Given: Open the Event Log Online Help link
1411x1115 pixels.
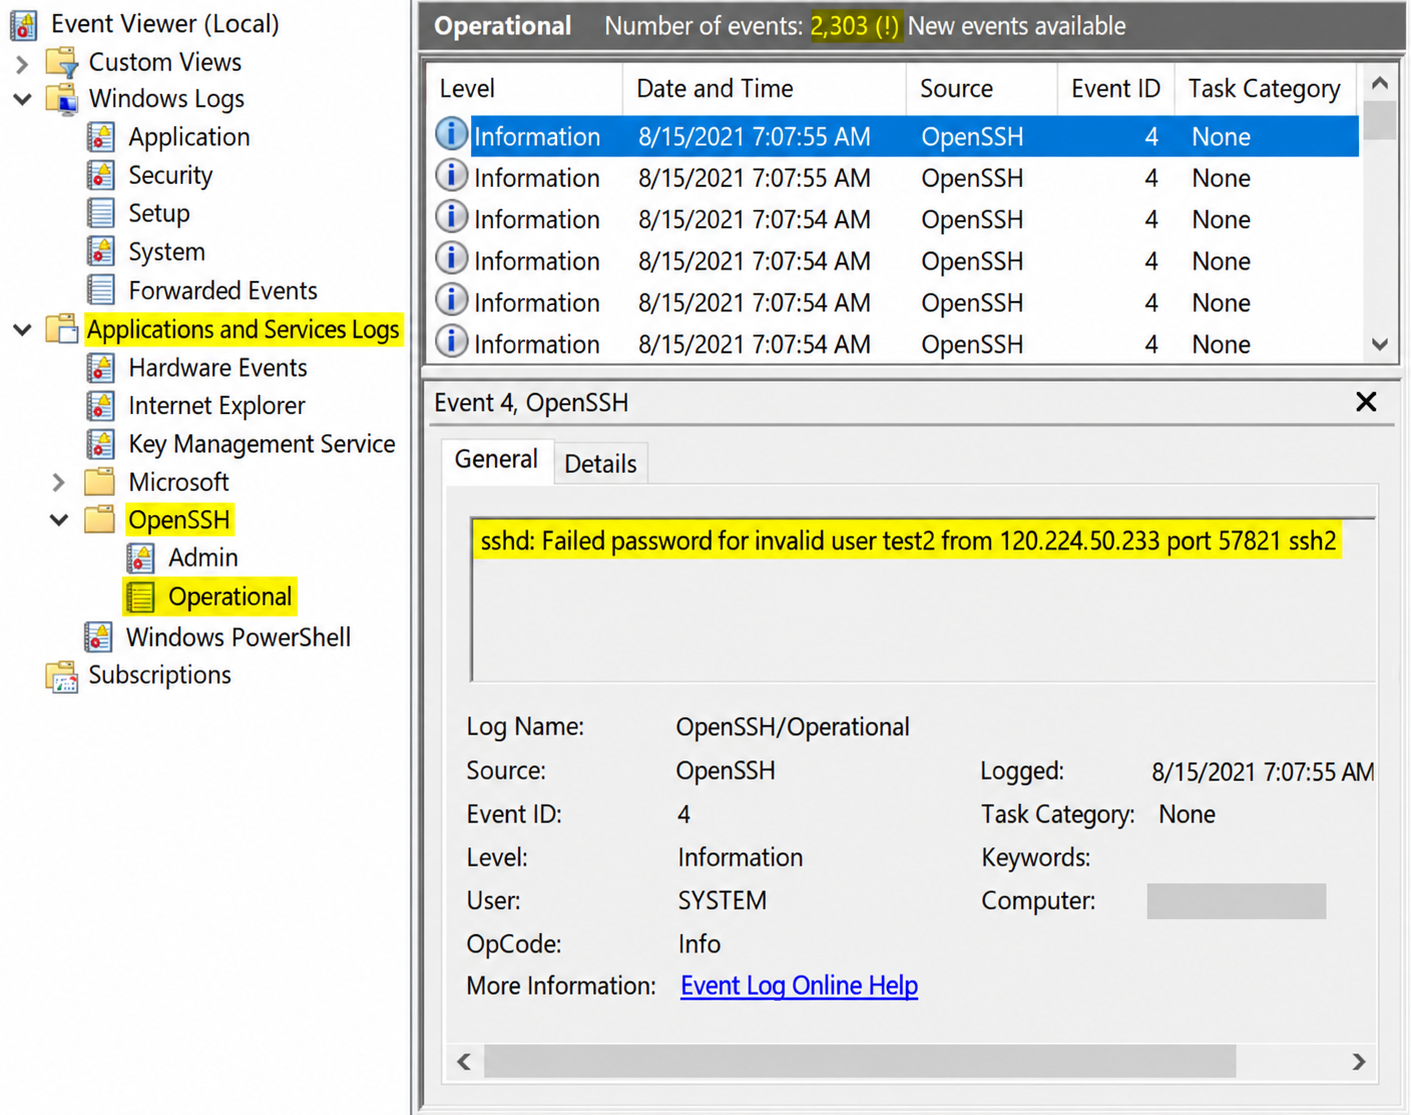Looking at the screenshot, I should coord(799,986).
